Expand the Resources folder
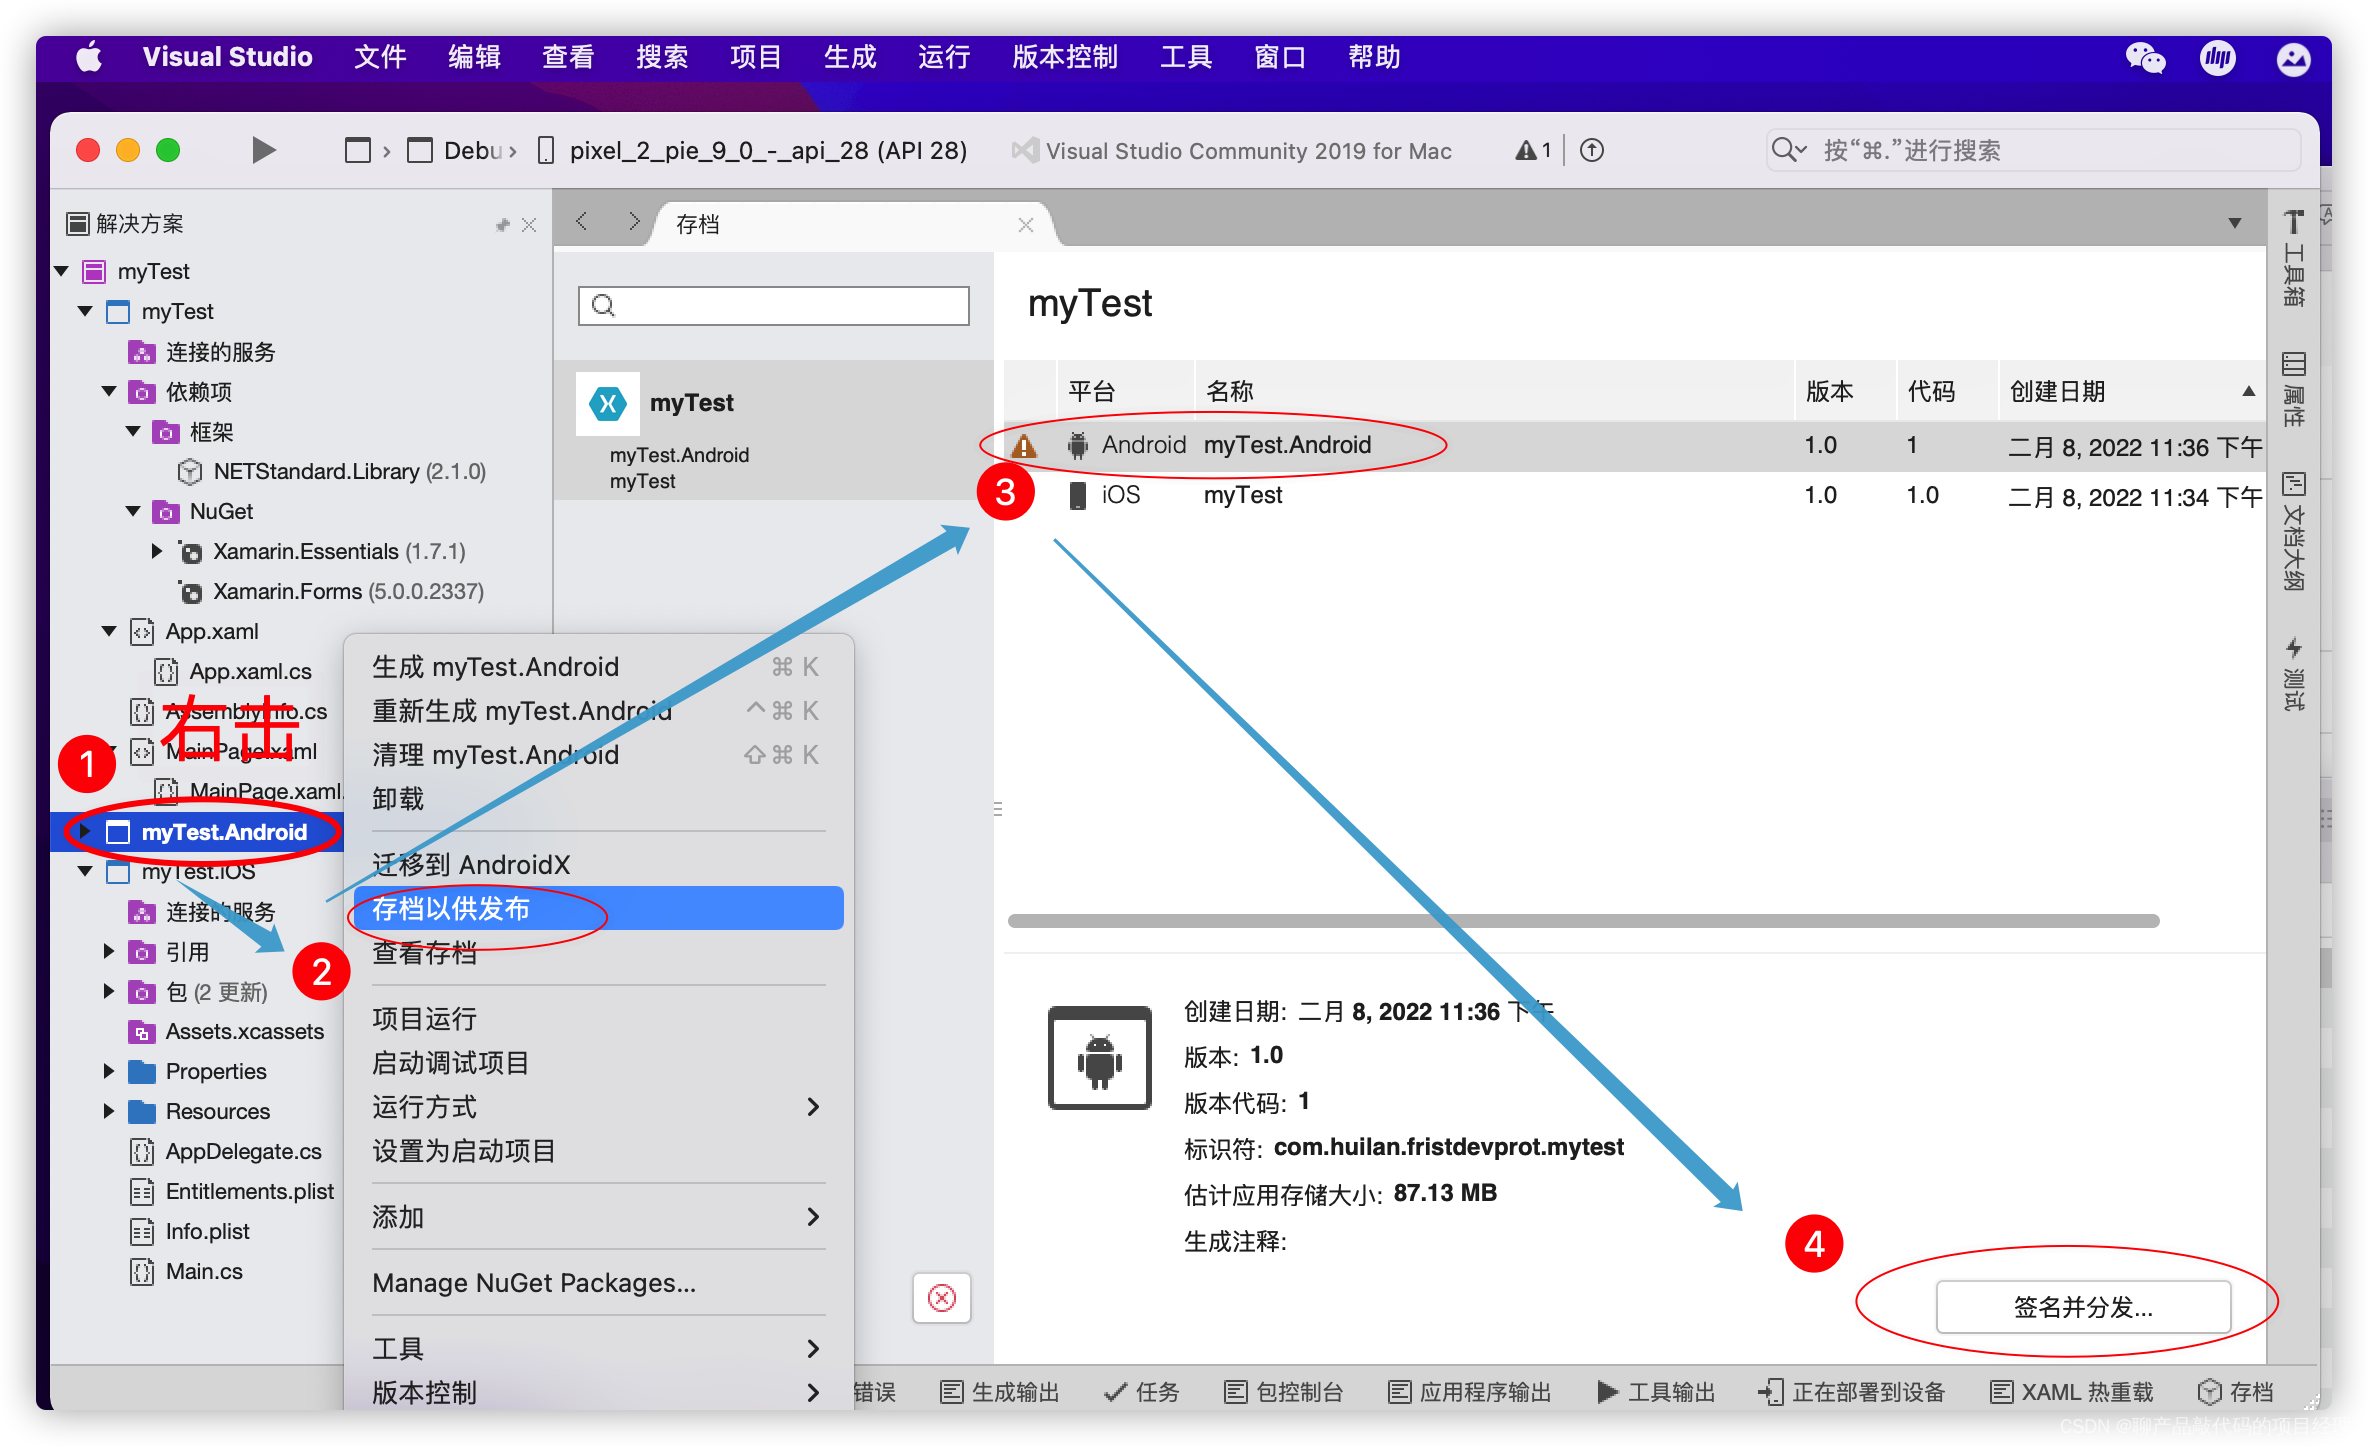Screen dimensions: 2368x1446 (x=109, y=1111)
